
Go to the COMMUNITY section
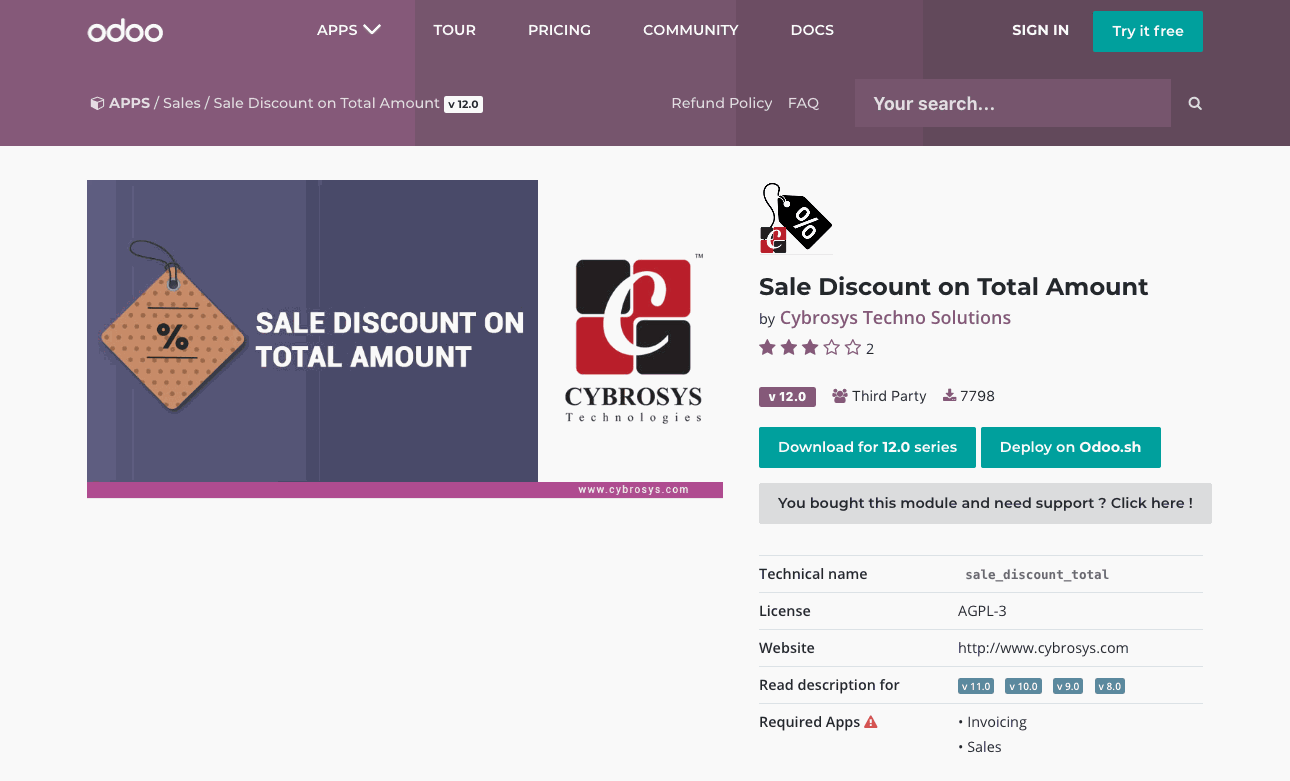[x=690, y=30]
